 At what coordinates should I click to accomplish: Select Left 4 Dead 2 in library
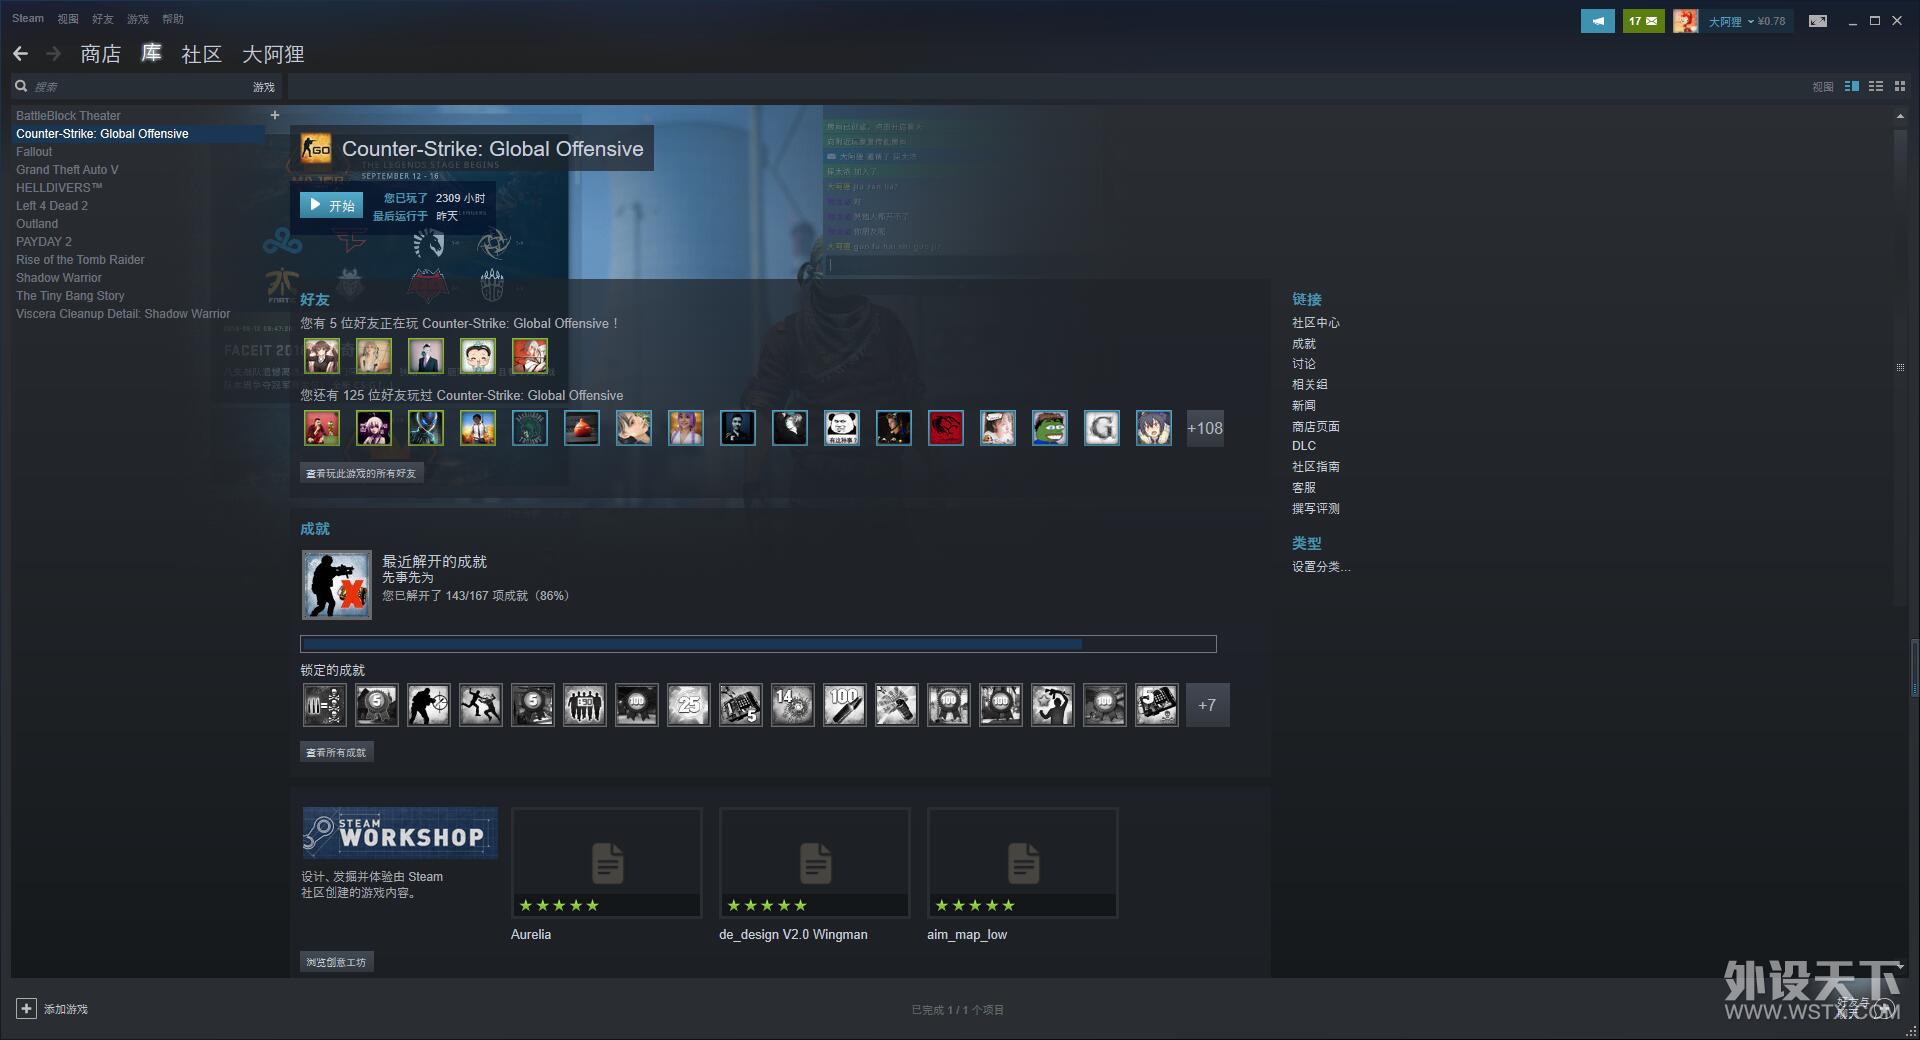coord(52,206)
